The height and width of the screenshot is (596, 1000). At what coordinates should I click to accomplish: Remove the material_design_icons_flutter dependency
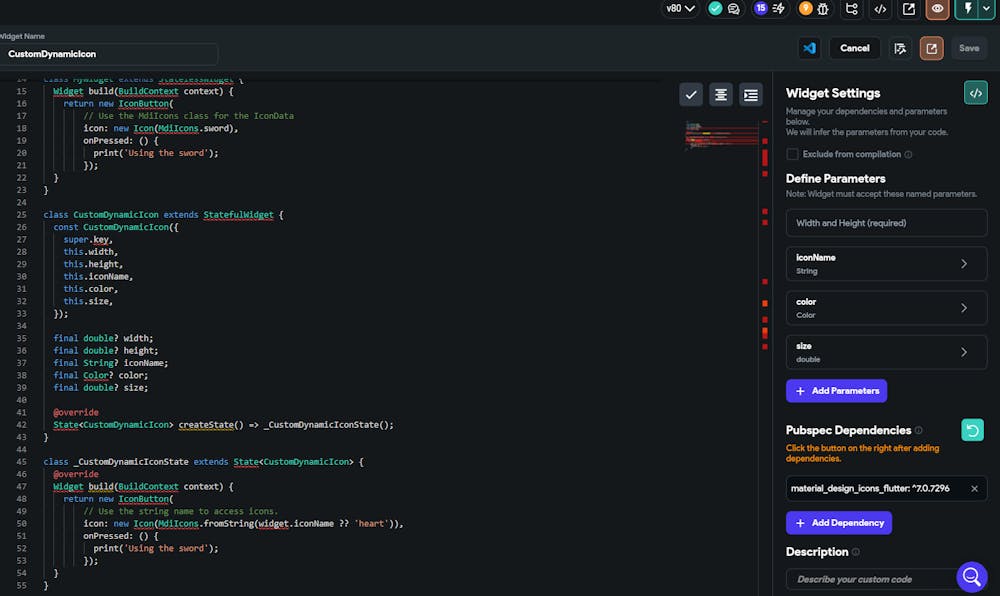[x=974, y=488]
